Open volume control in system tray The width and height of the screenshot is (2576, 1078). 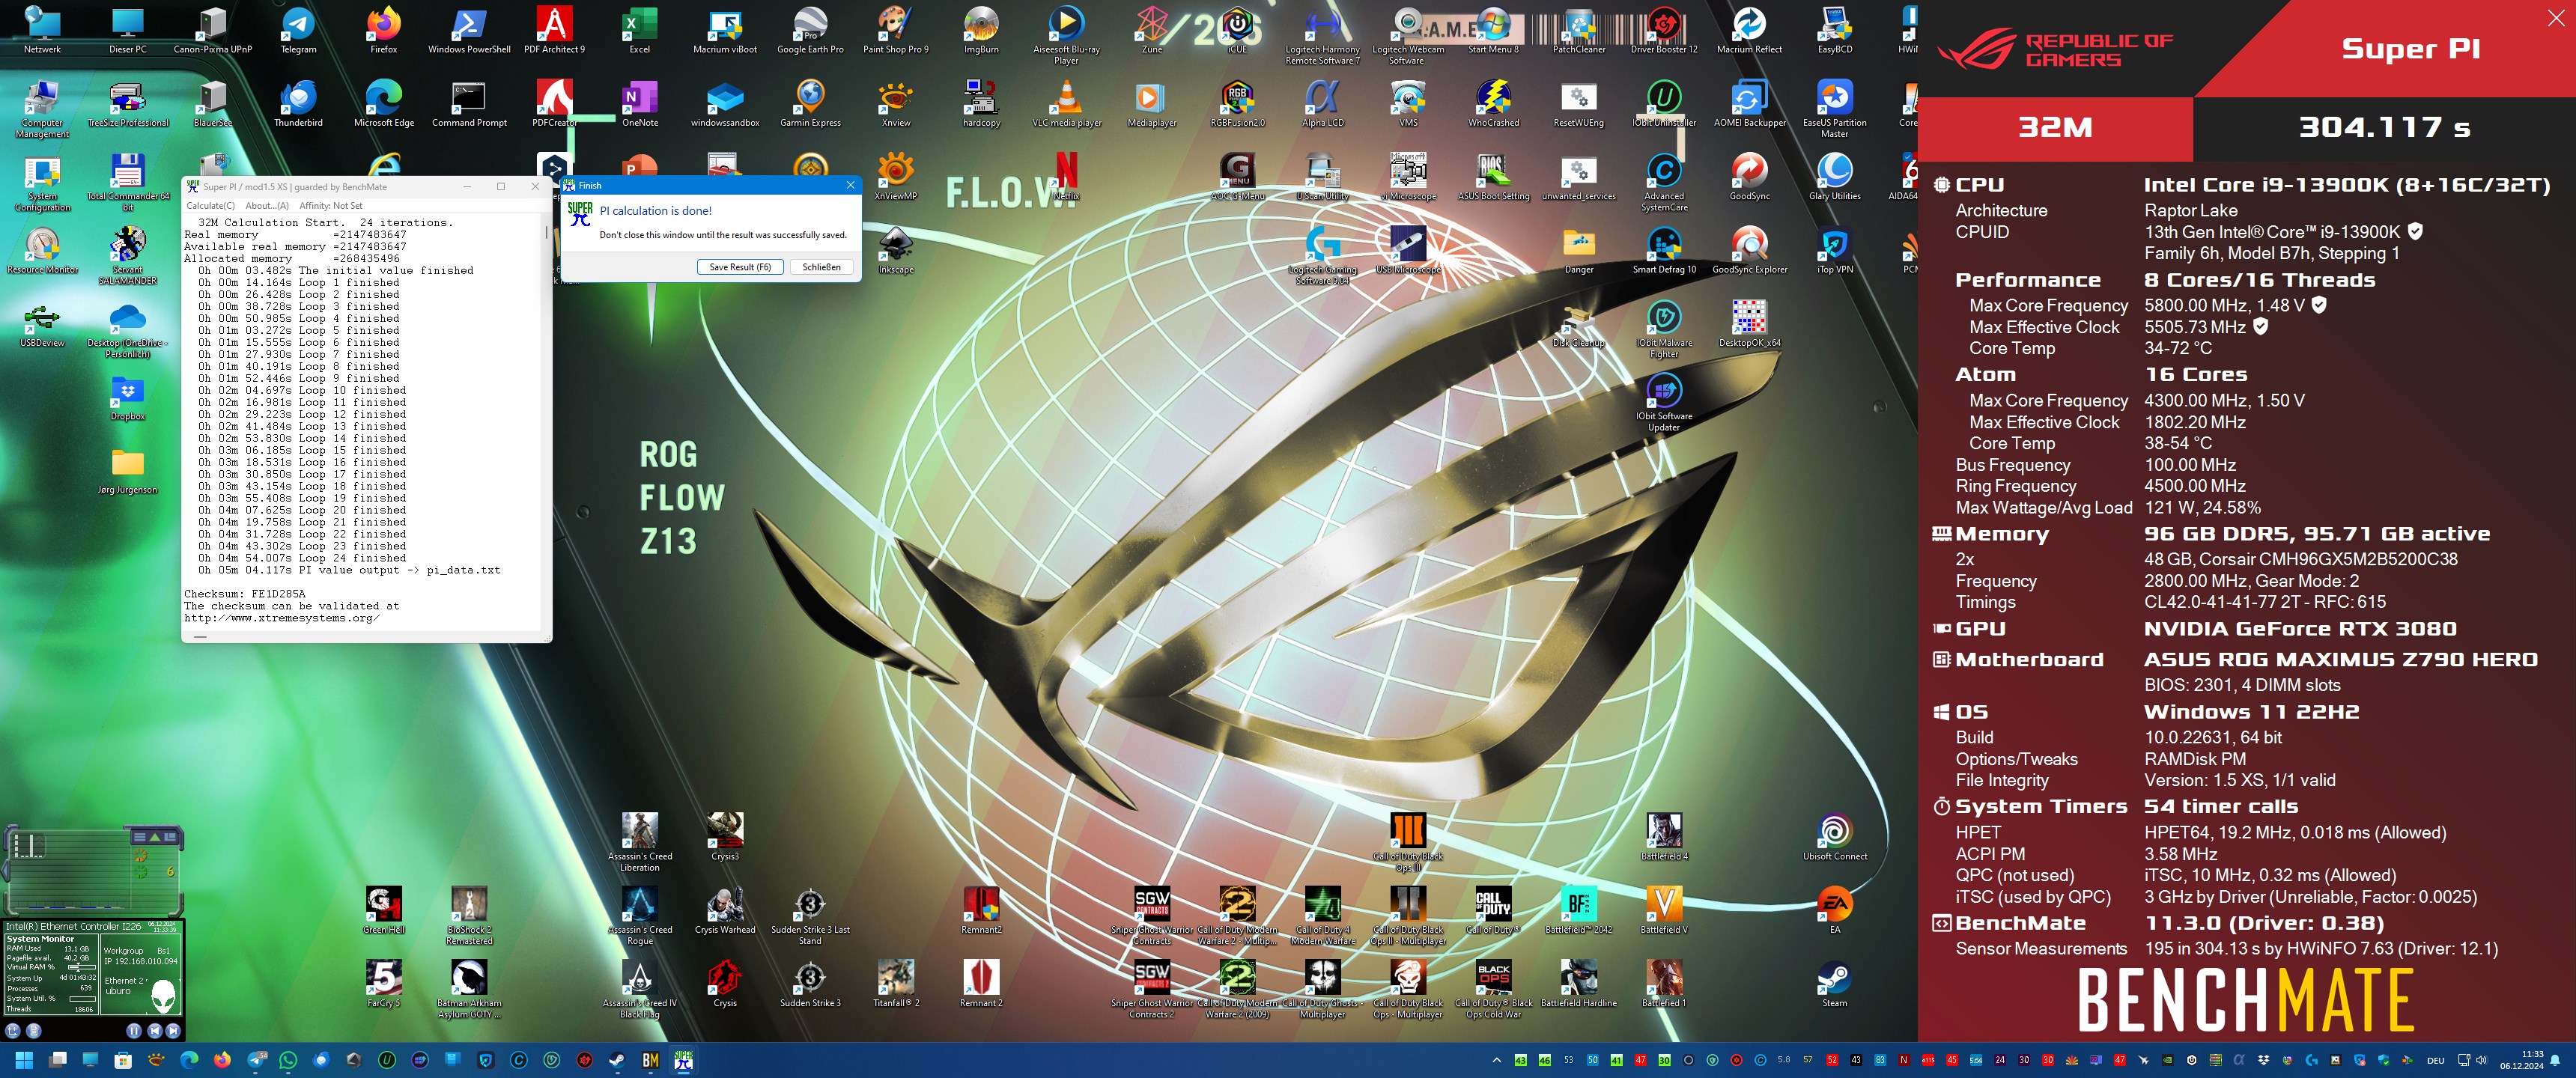[2481, 1060]
